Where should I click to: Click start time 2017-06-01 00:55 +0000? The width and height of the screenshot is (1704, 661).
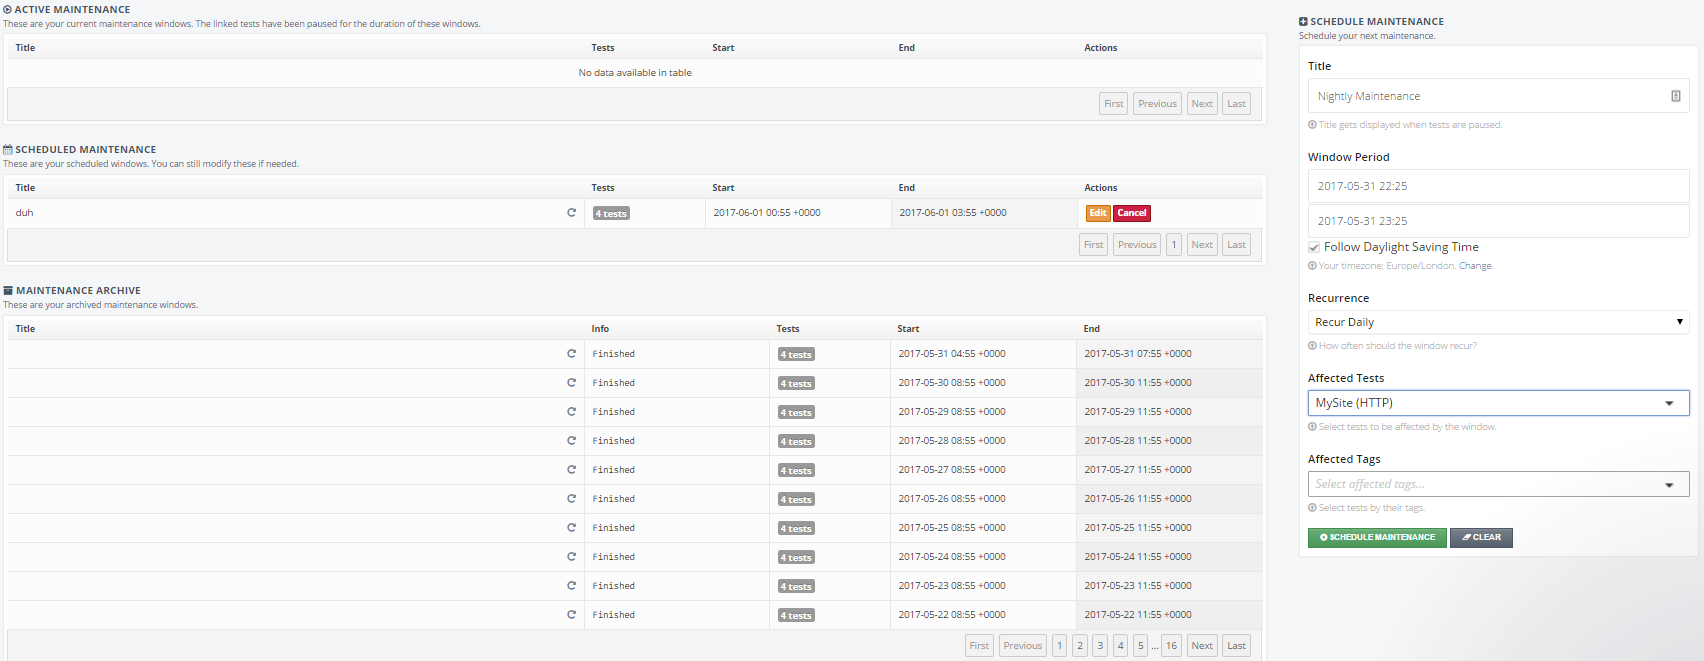[x=767, y=213]
